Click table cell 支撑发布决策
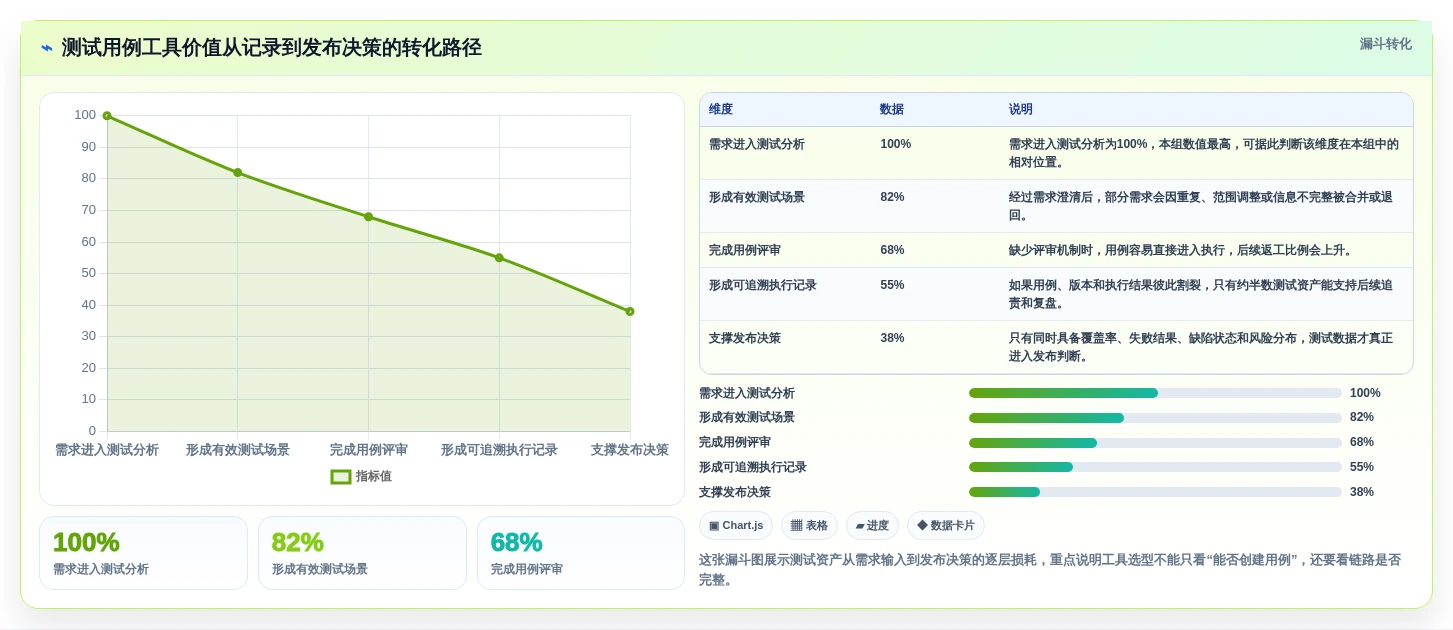The height and width of the screenshot is (630, 1453). tap(745, 338)
